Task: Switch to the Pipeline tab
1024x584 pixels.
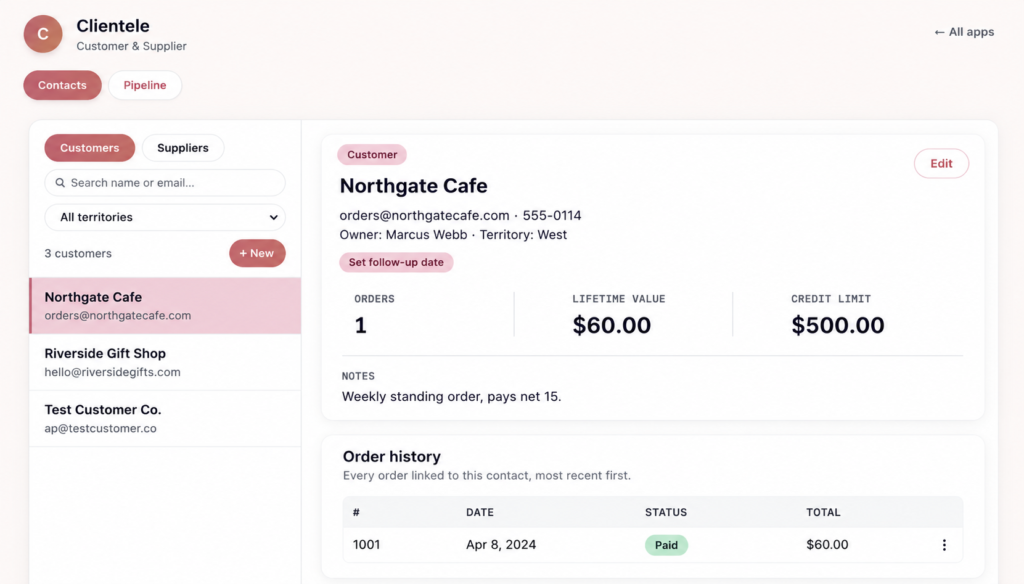Action: click(x=145, y=85)
